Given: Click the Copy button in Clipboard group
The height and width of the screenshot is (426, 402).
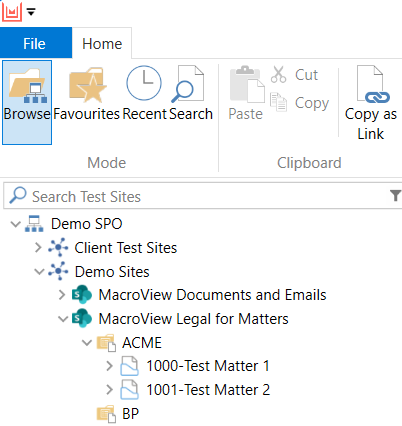Looking at the screenshot, I should point(300,103).
